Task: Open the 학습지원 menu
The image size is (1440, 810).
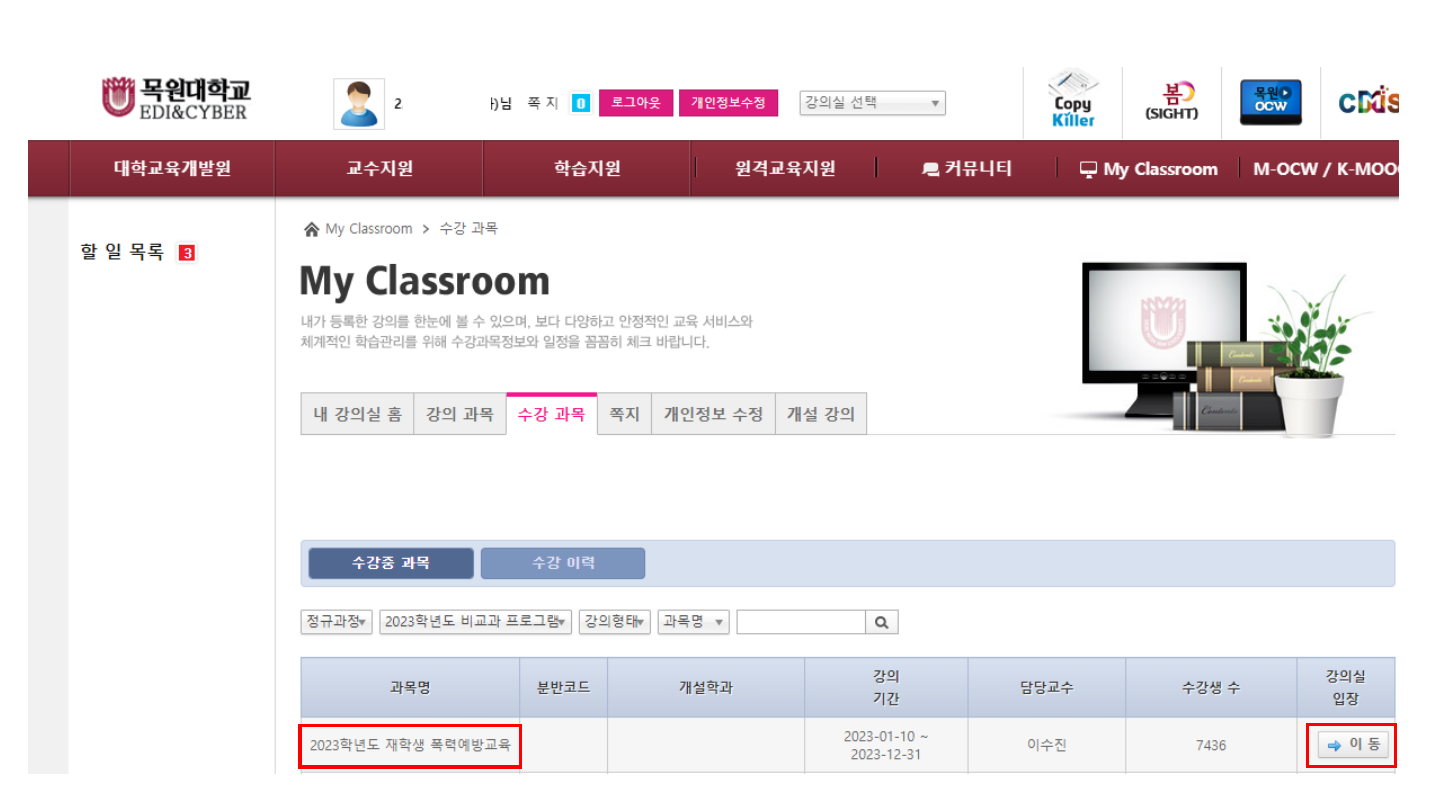Action: 587,169
